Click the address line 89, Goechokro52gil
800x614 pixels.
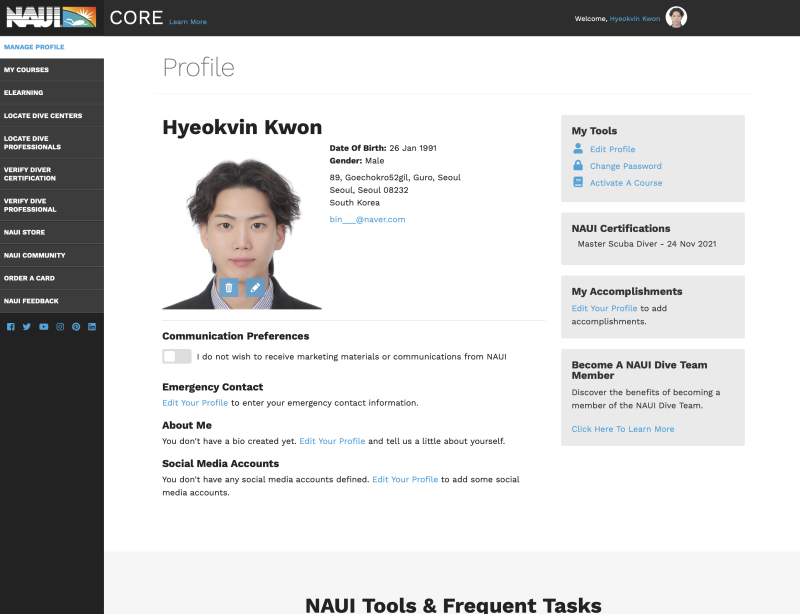[395, 177]
